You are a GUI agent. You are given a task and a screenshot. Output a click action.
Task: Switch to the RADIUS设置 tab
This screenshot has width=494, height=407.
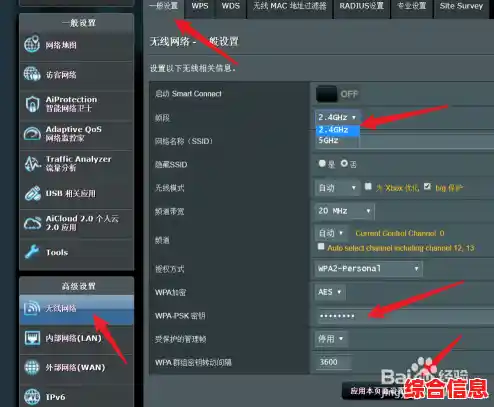tap(362, 6)
